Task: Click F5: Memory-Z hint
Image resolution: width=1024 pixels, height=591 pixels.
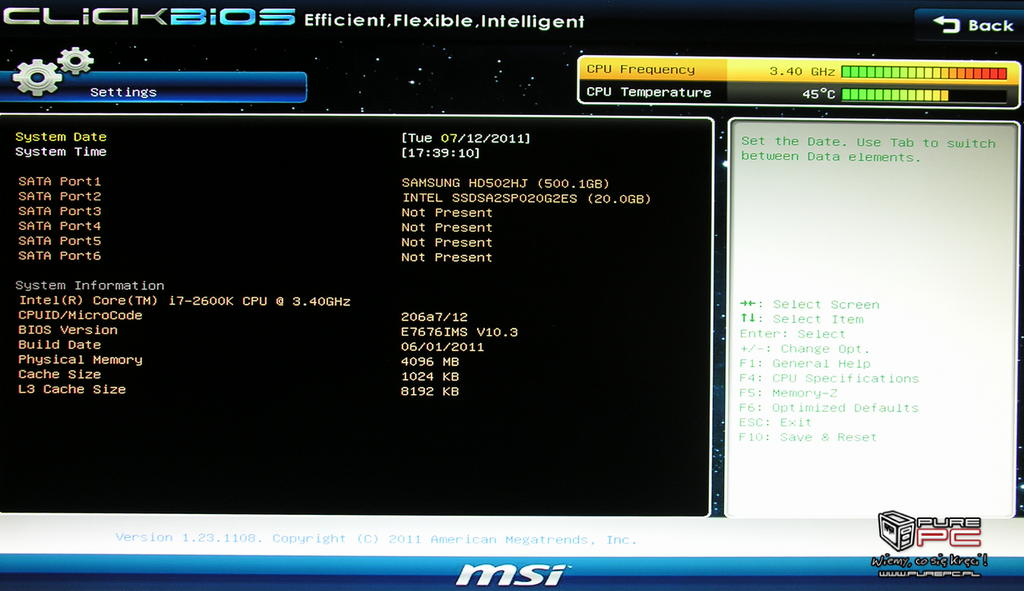Action: point(788,393)
